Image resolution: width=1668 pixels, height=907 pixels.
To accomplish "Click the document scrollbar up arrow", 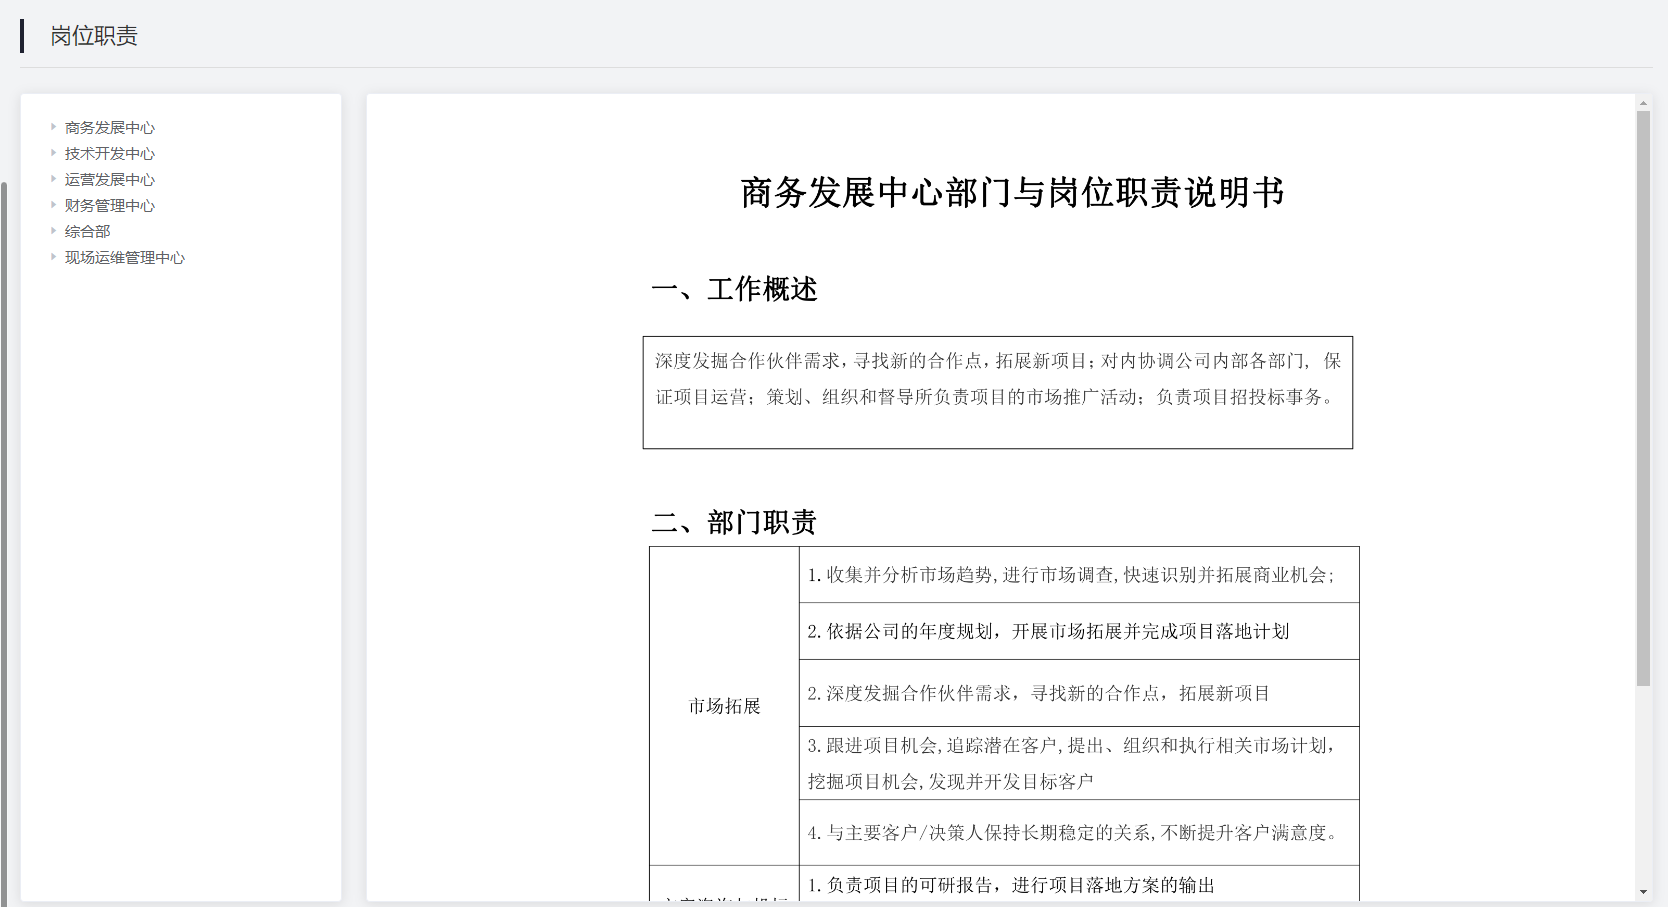I will point(1643,103).
